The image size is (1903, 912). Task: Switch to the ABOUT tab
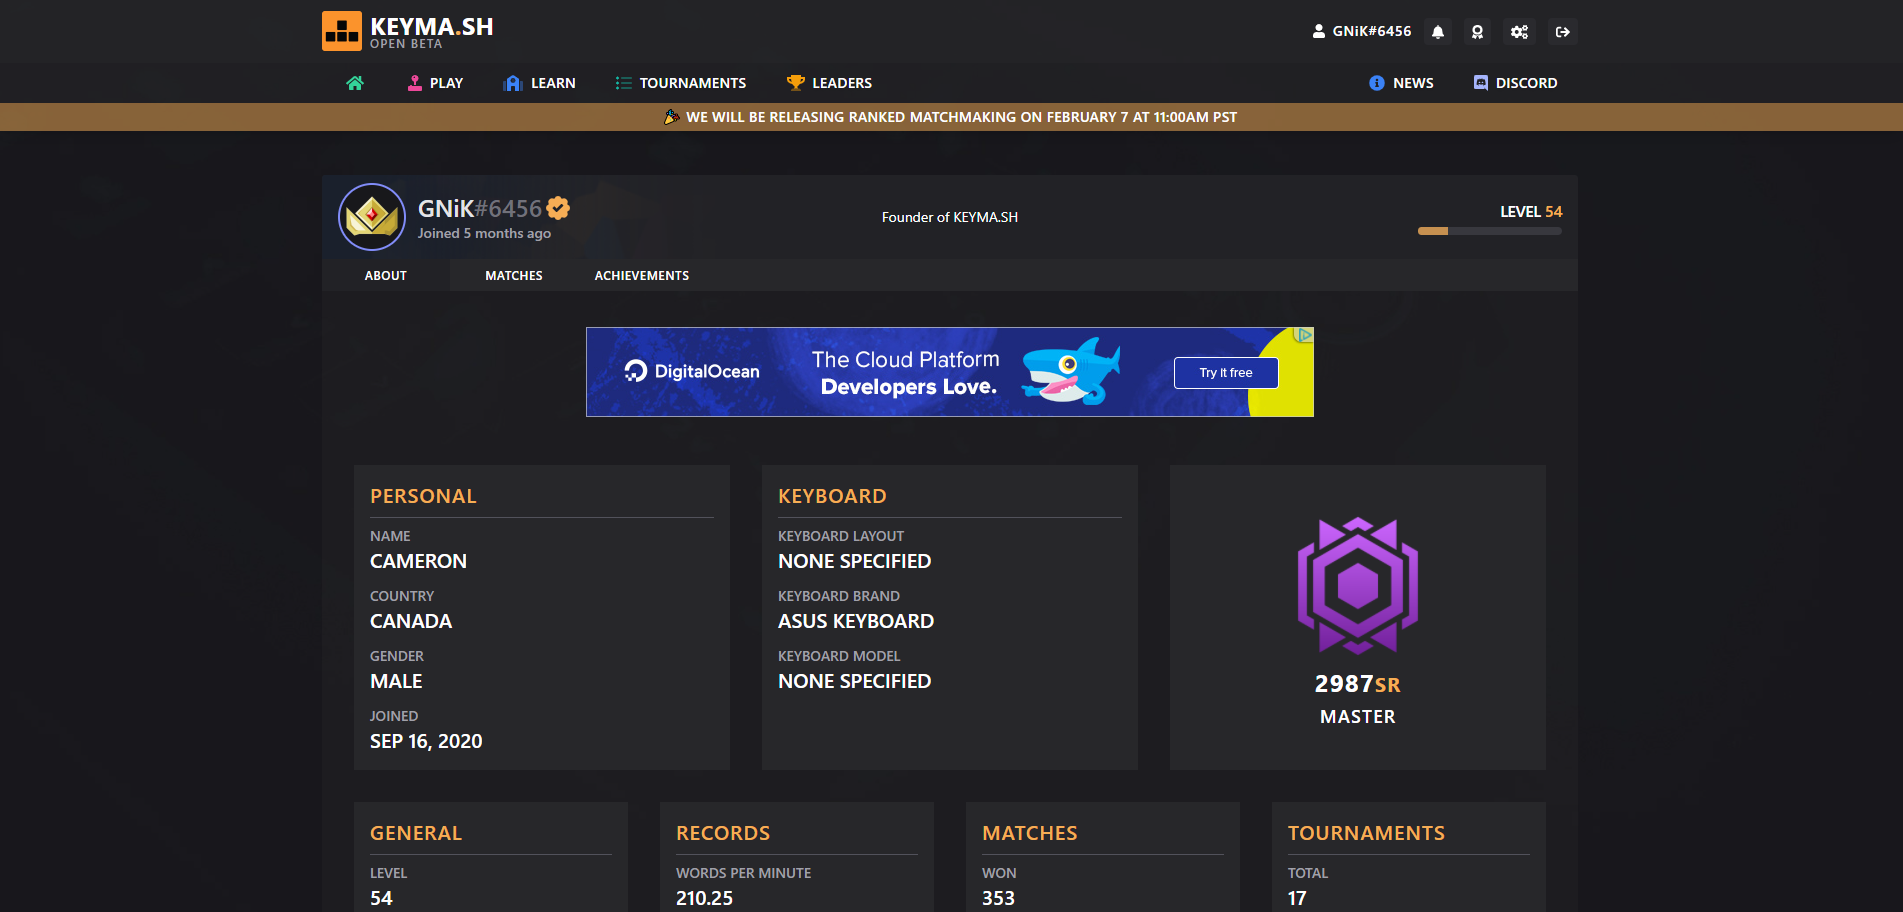click(x=386, y=275)
